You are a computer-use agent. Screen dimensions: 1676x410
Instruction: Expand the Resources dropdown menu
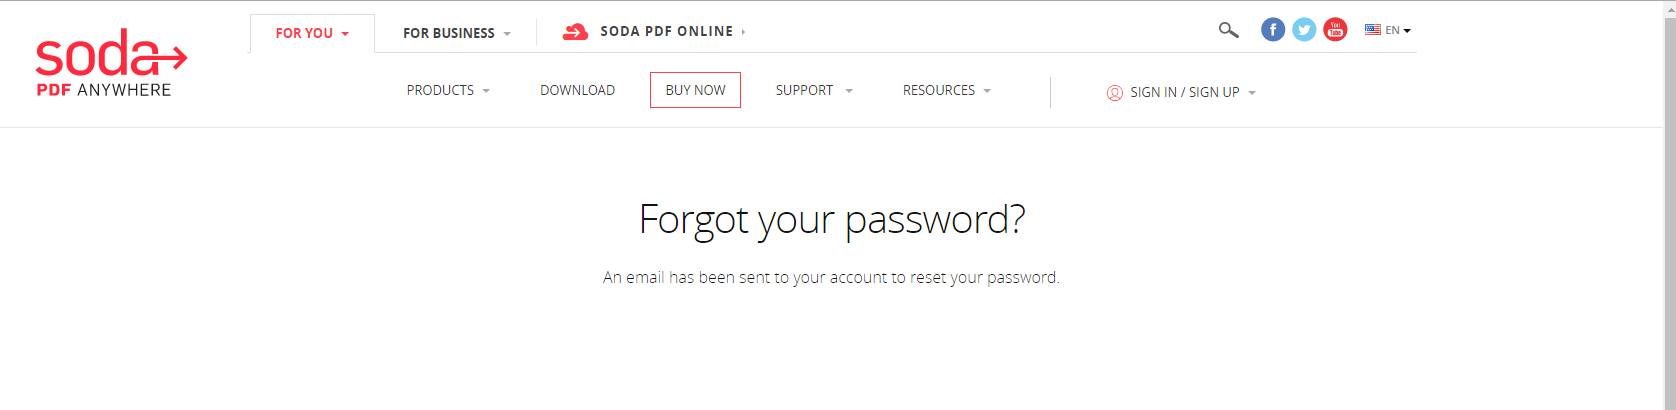947,90
